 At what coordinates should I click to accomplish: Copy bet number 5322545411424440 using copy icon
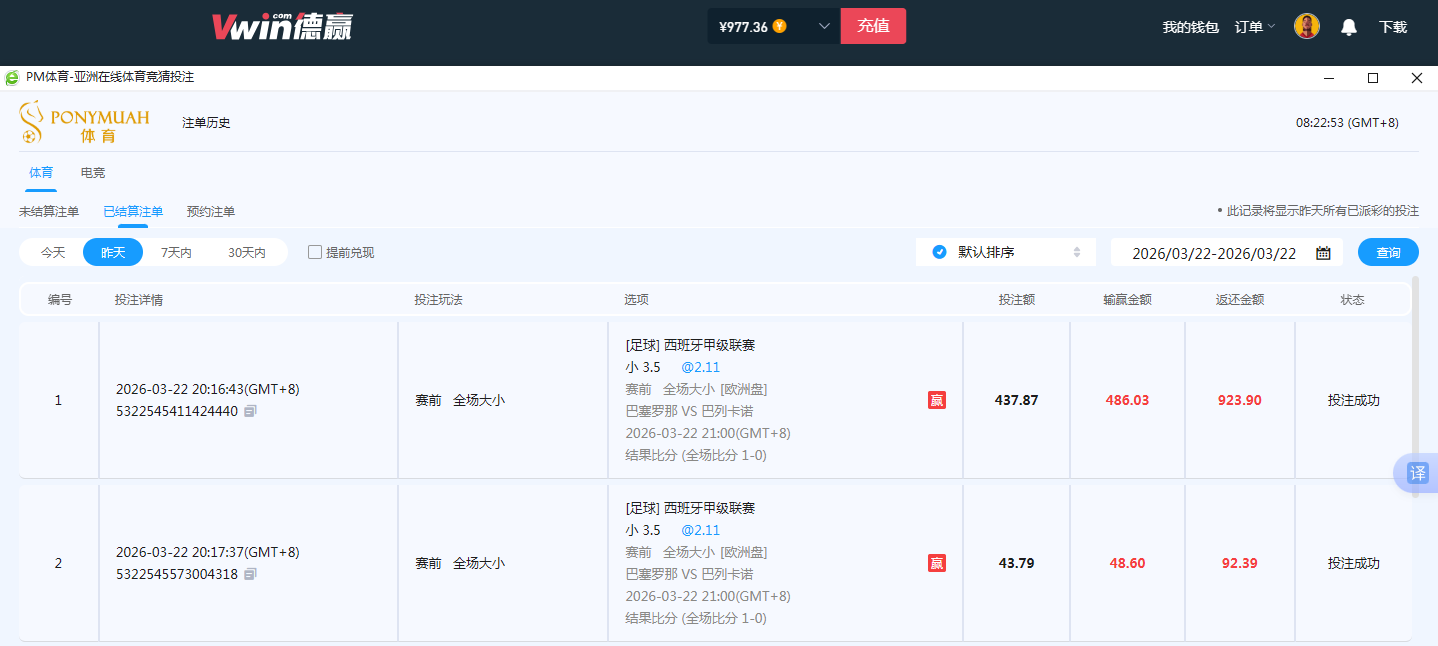coord(248,409)
